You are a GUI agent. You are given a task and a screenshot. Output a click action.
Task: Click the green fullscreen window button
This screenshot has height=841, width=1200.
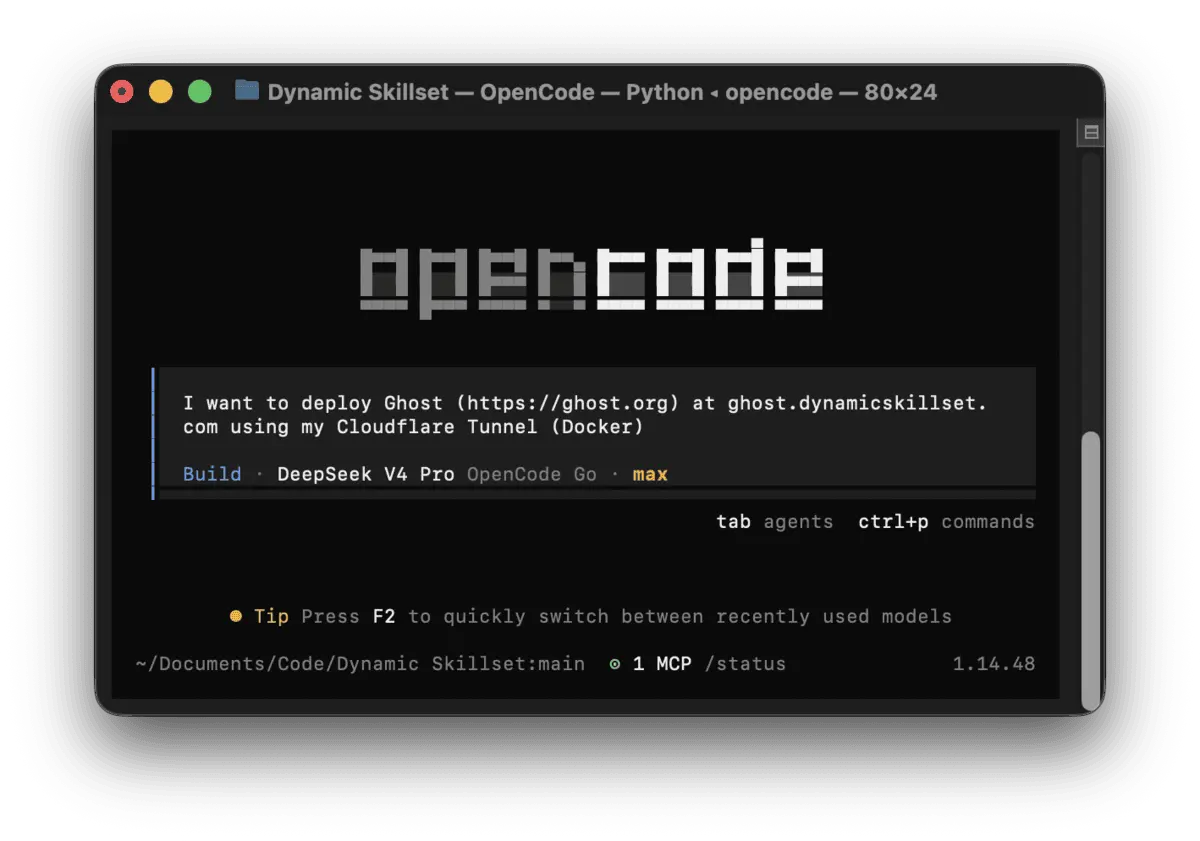tap(200, 92)
